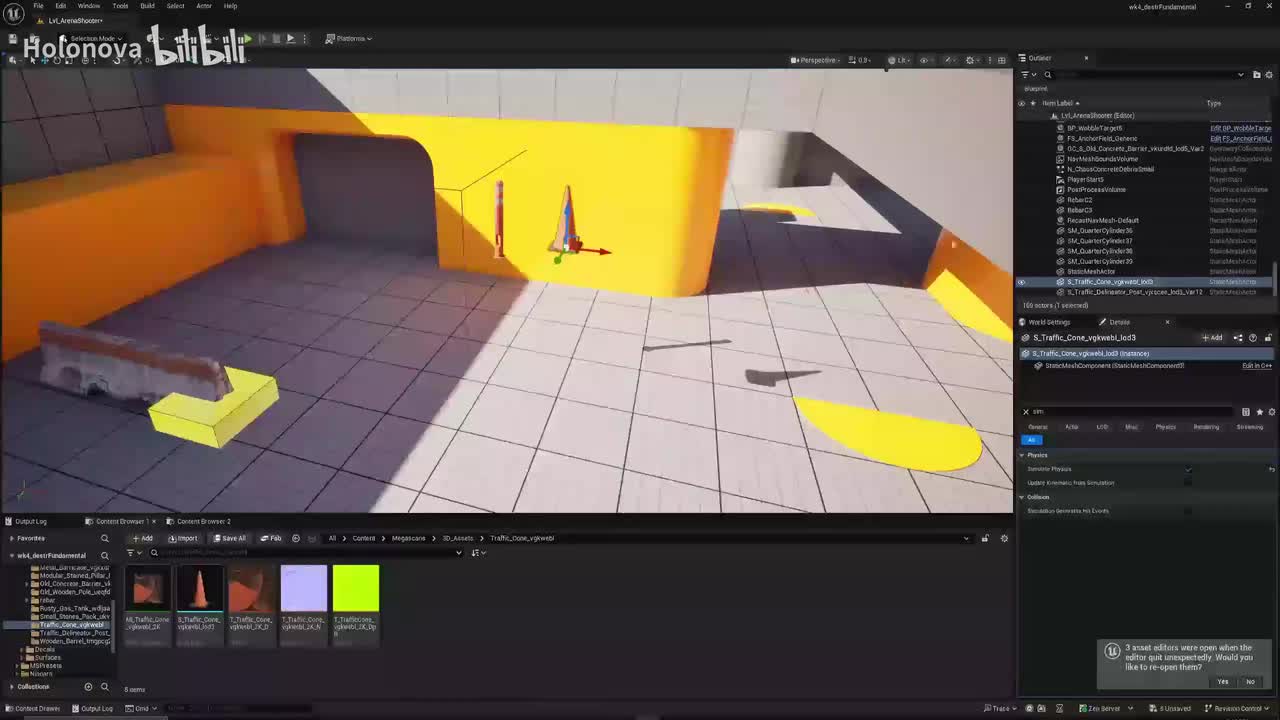The height and width of the screenshot is (720, 1280).
Task: Click the Stop simulation button in toolbar
Action: pos(276,39)
